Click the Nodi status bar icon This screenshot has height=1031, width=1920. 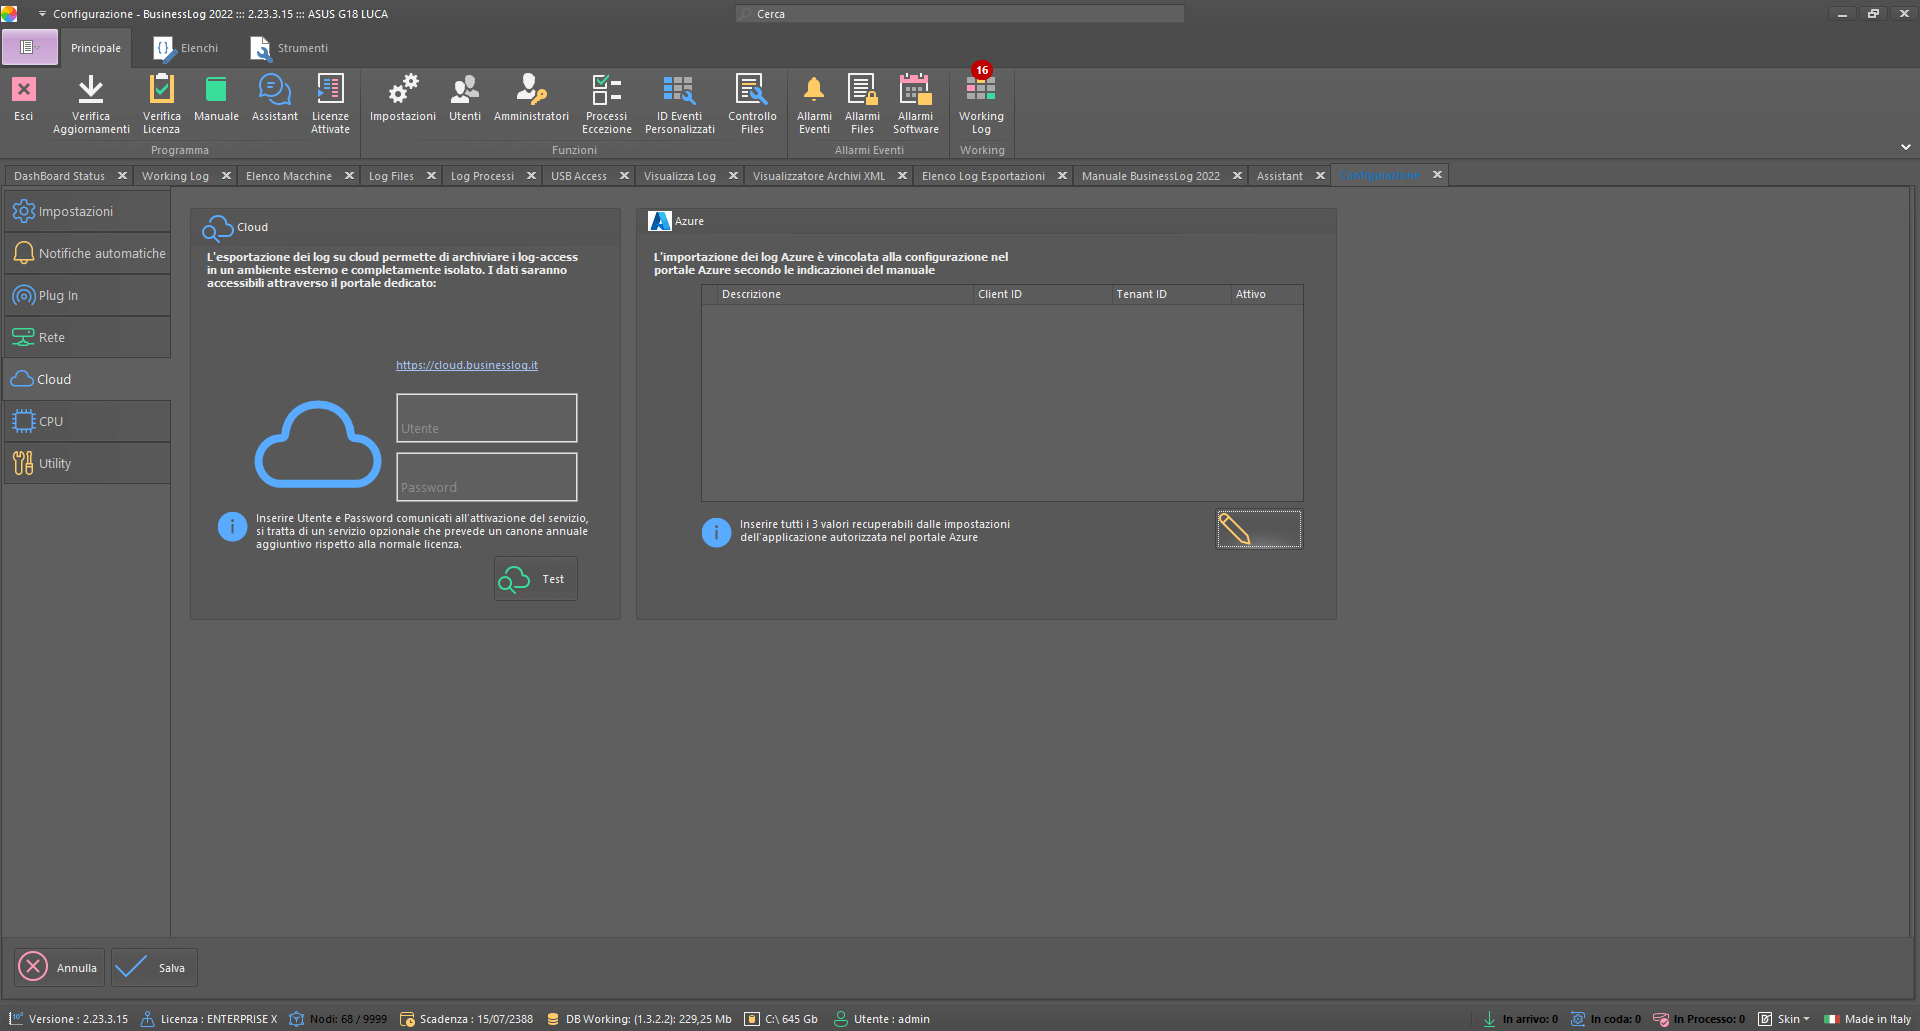[x=296, y=1019]
